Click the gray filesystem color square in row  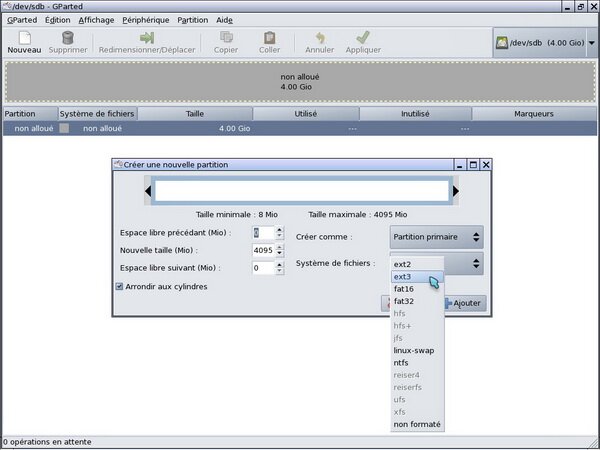64,128
